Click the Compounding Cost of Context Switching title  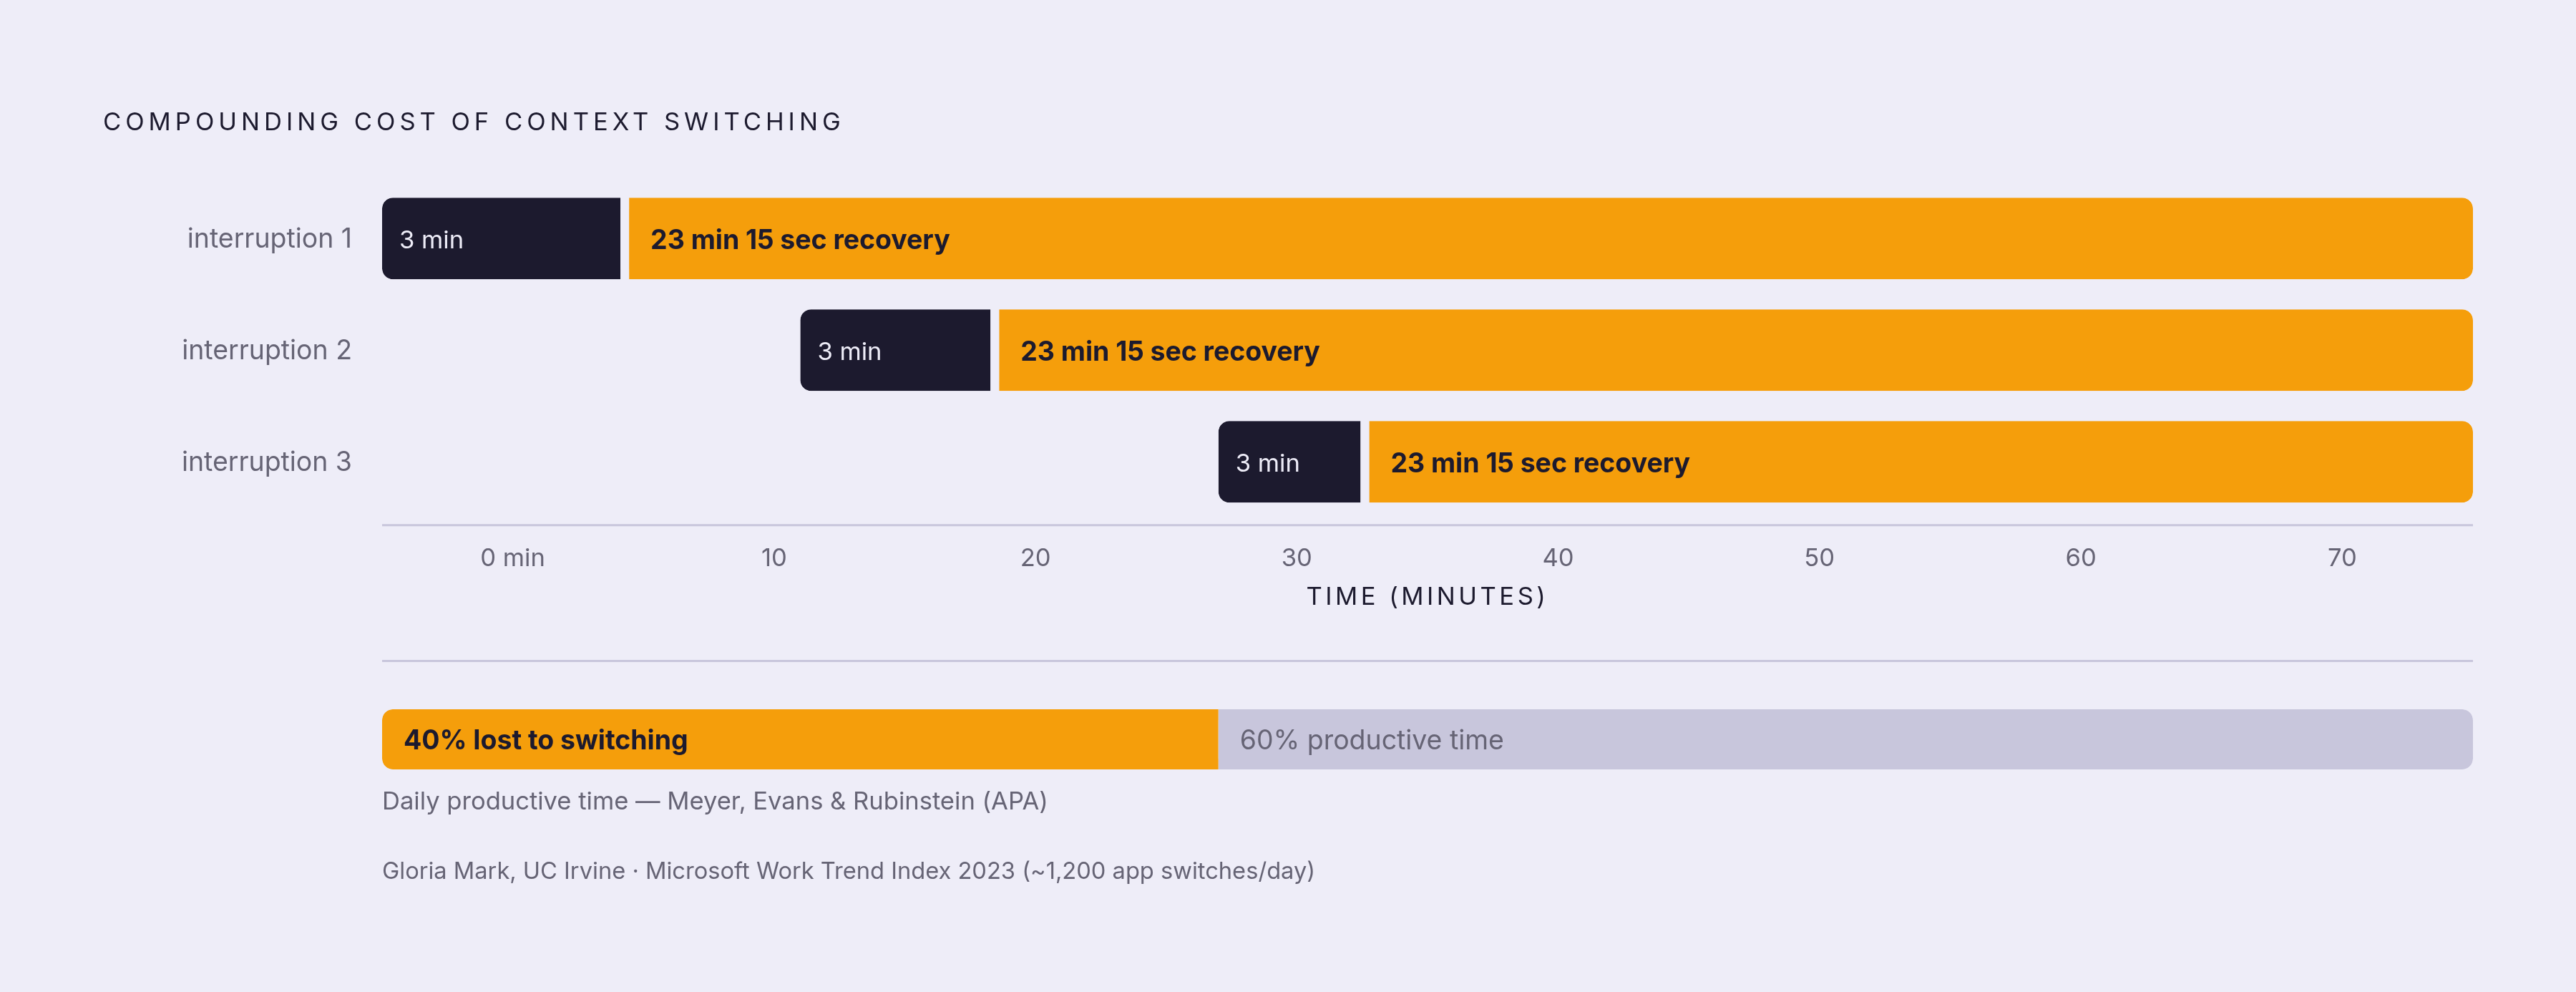(473, 122)
